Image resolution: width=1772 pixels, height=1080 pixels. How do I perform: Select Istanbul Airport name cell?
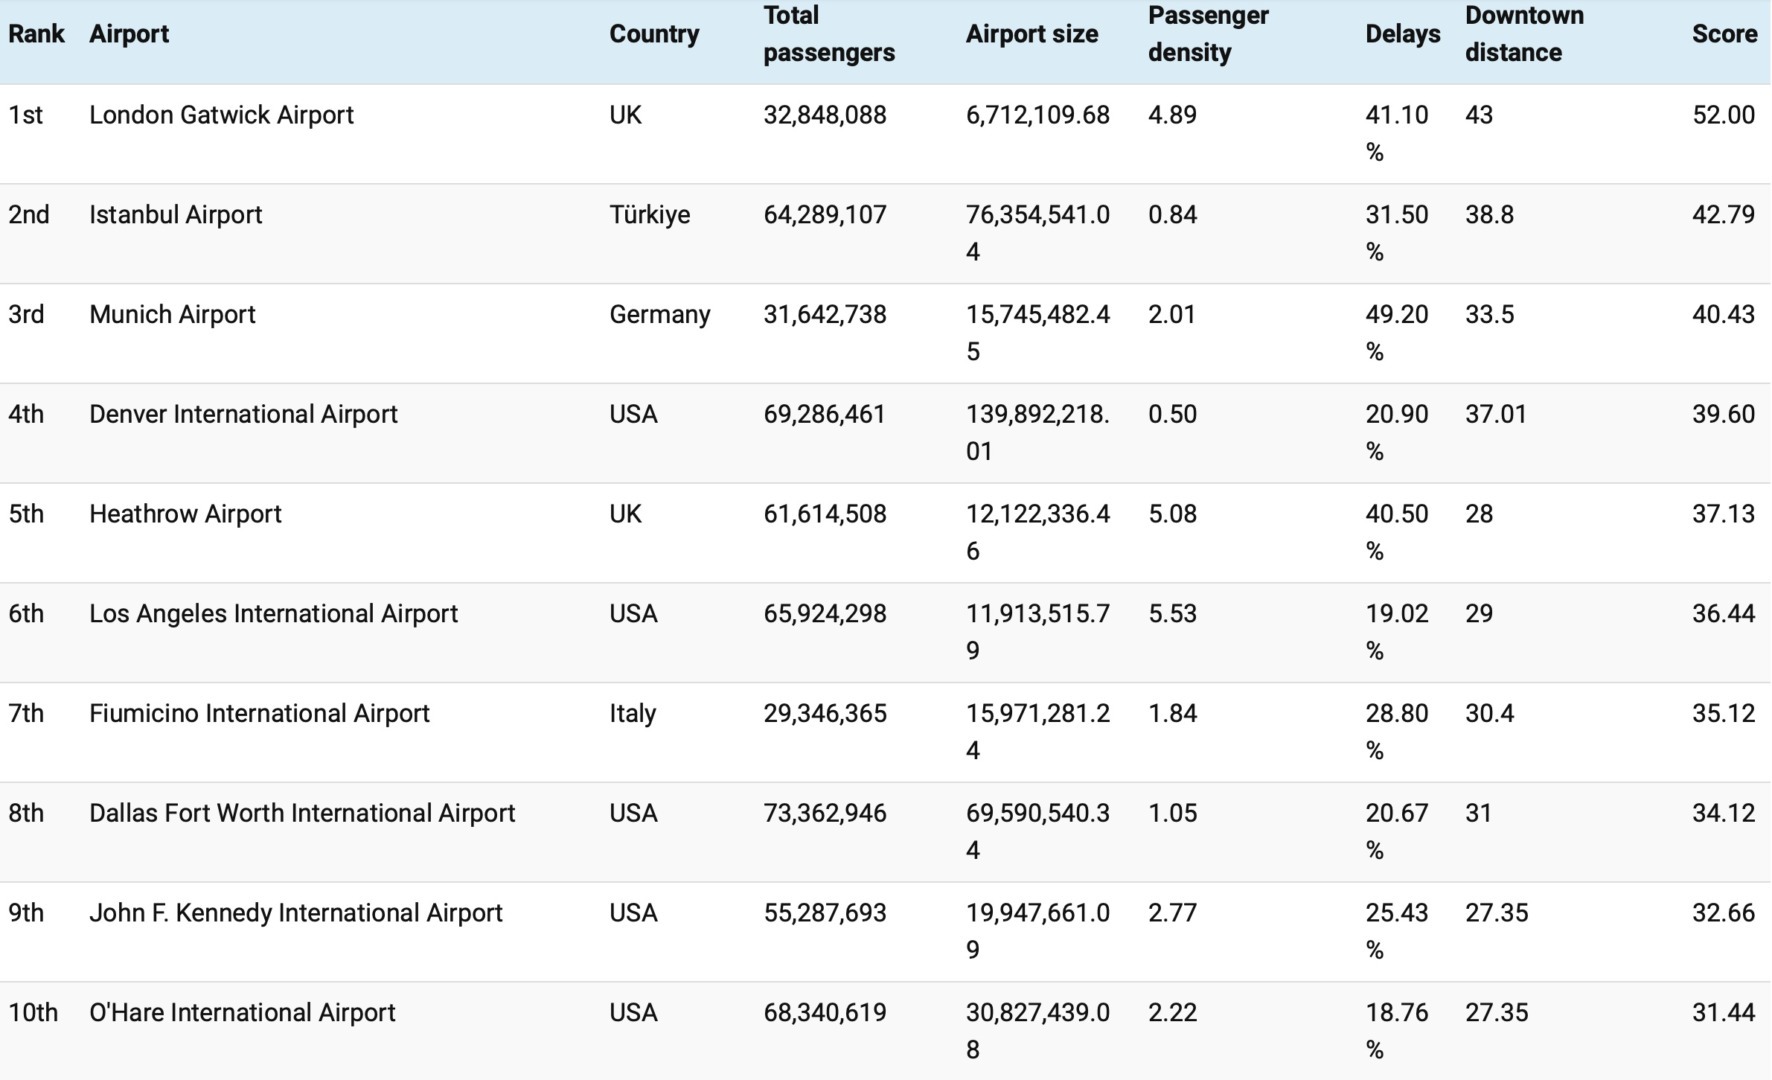[x=176, y=215]
